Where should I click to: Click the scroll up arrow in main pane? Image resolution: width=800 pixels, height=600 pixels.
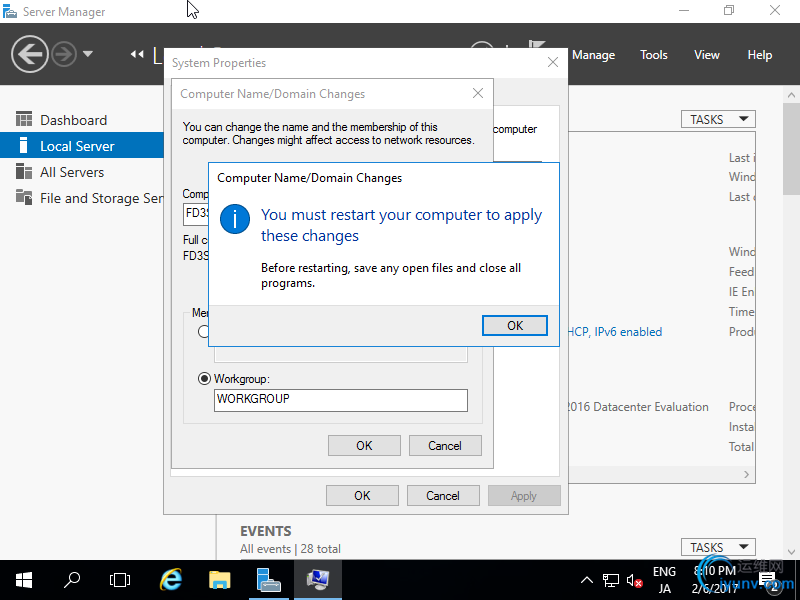point(791,95)
